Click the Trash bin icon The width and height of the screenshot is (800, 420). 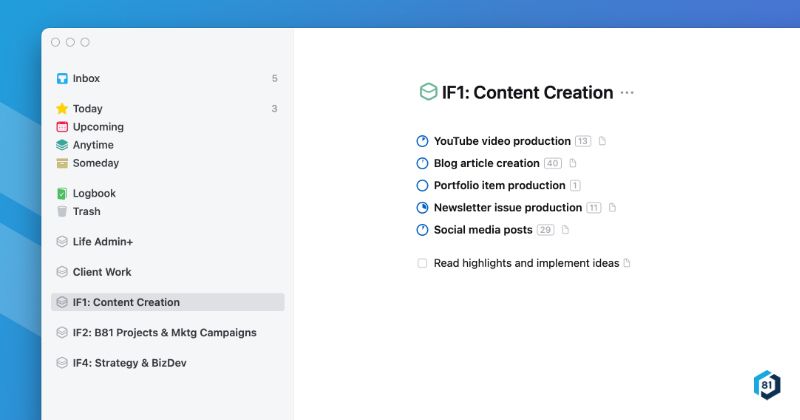(62, 212)
